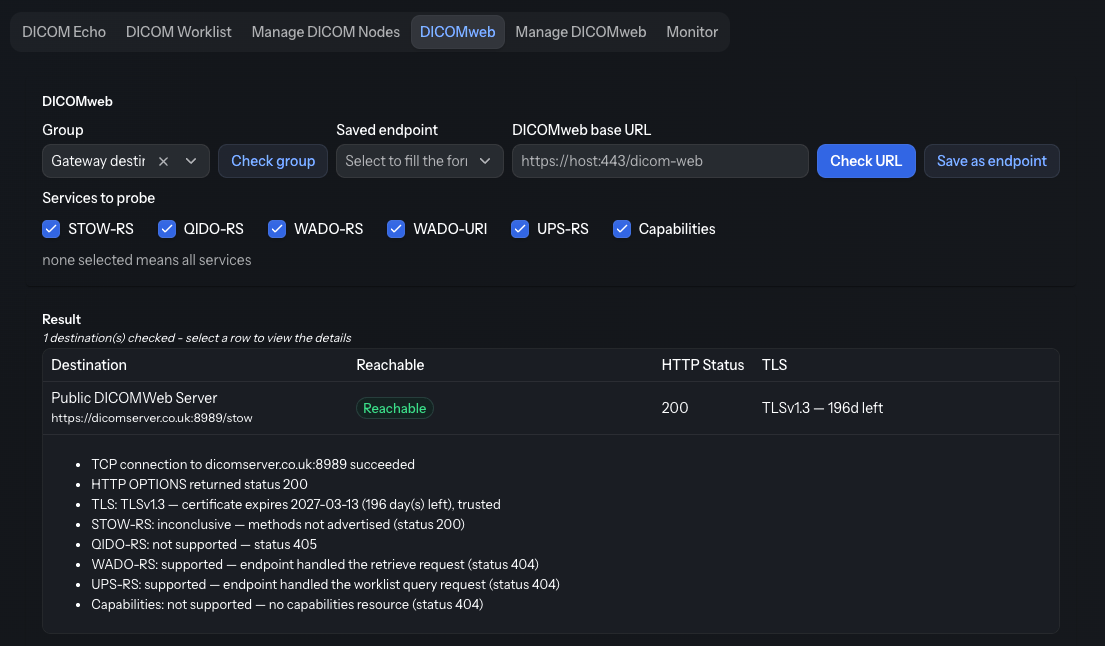Image resolution: width=1105 pixels, height=646 pixels.
Task: Click the Check group button
Action: point(273,161)
